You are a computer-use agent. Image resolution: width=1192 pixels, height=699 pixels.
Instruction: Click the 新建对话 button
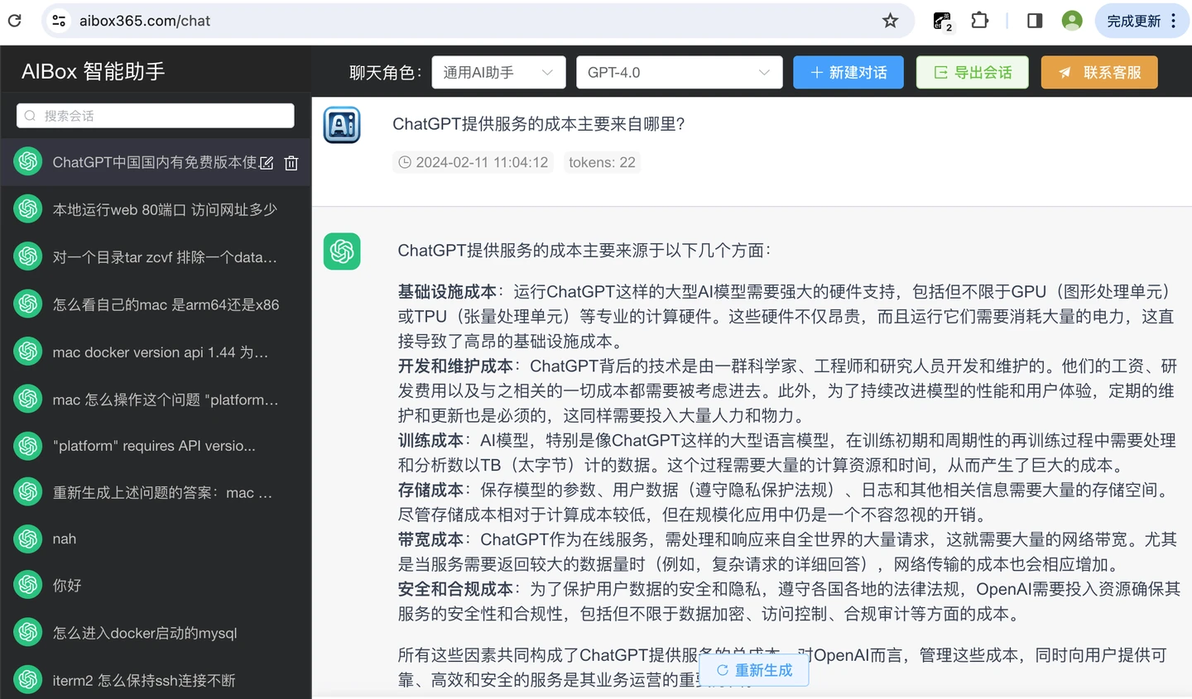coord(848,72)
